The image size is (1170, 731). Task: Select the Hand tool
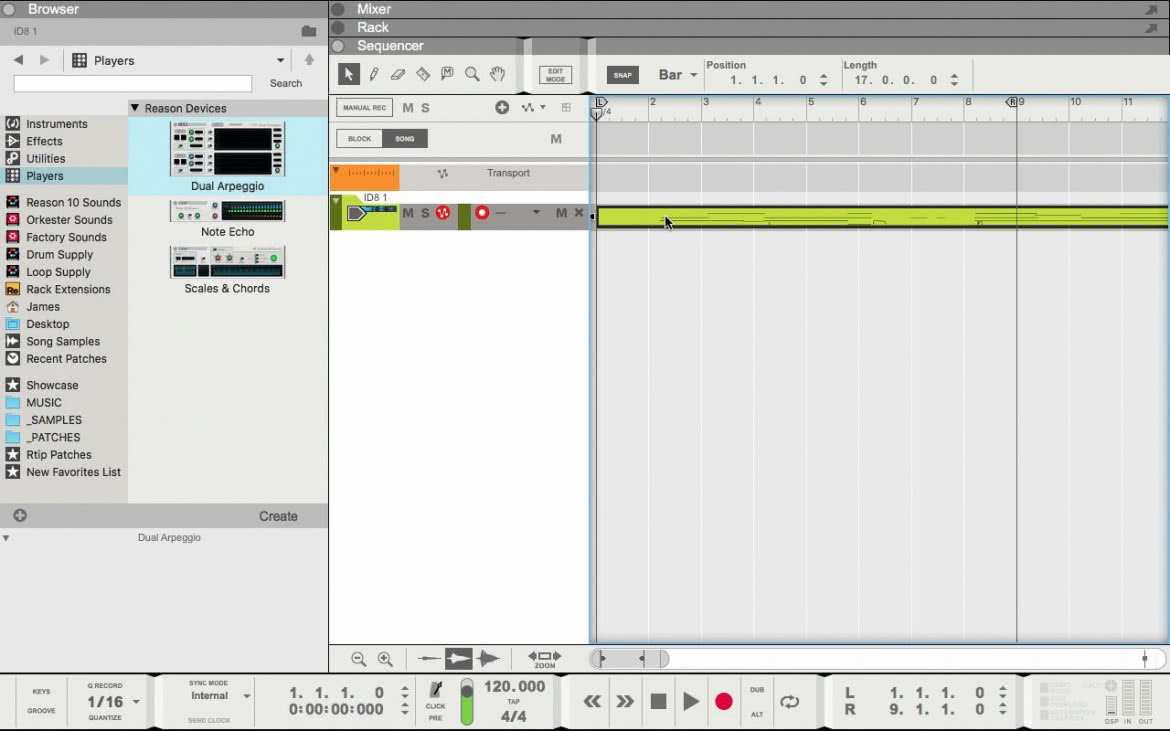click(498, 74)
